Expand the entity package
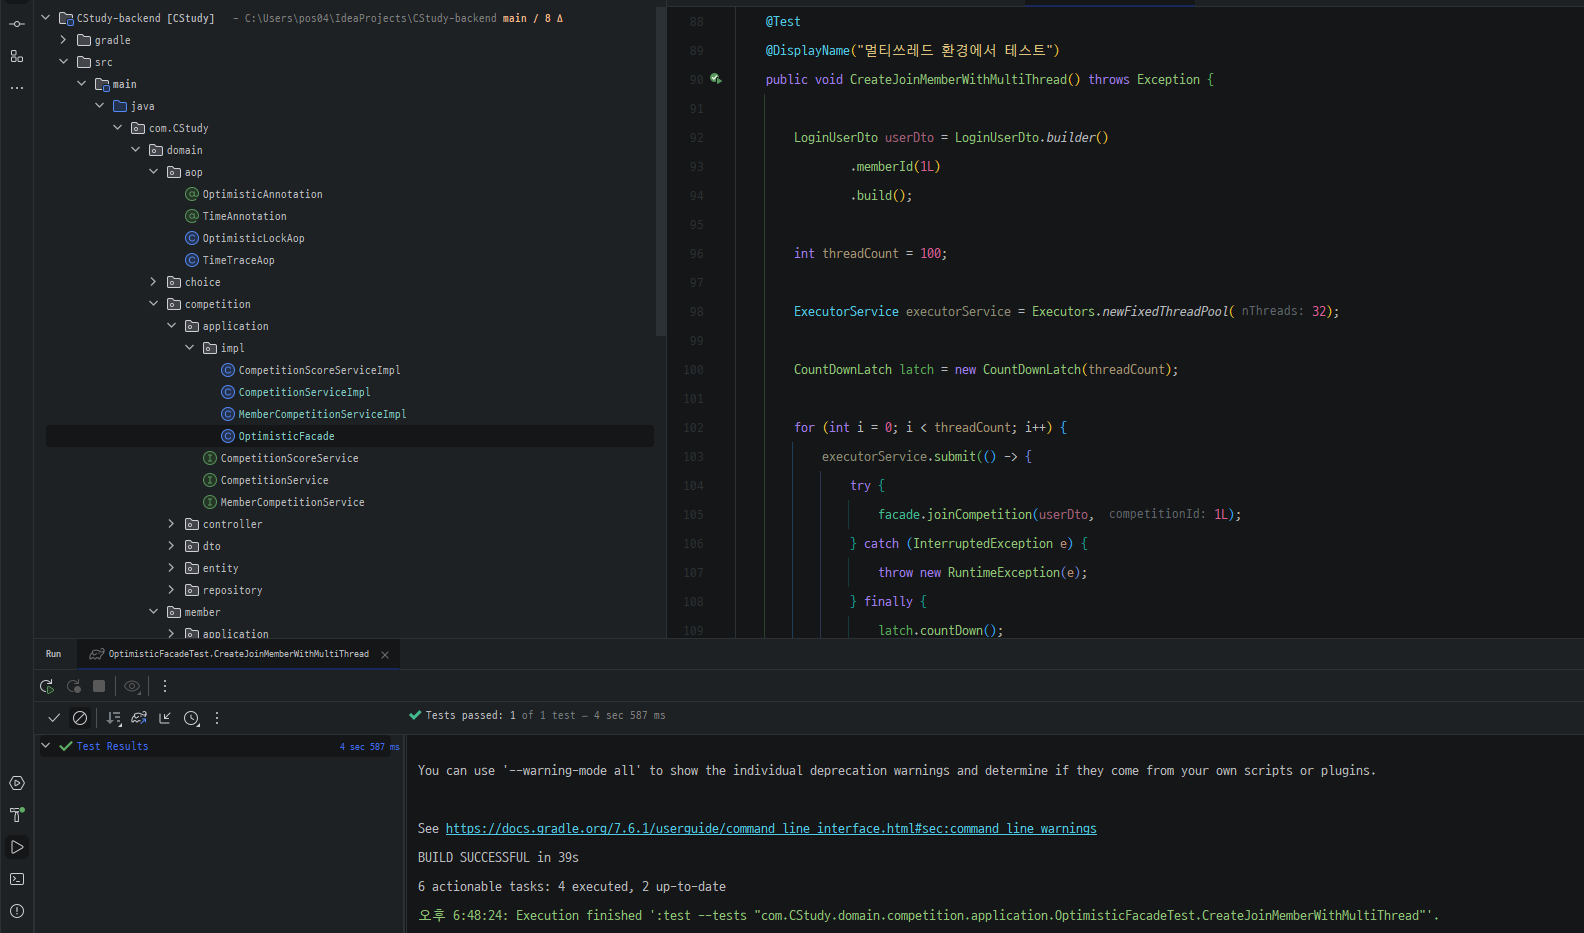This screenshot has height=933, width=1584. pyautogui.click(x=171, y=568)
